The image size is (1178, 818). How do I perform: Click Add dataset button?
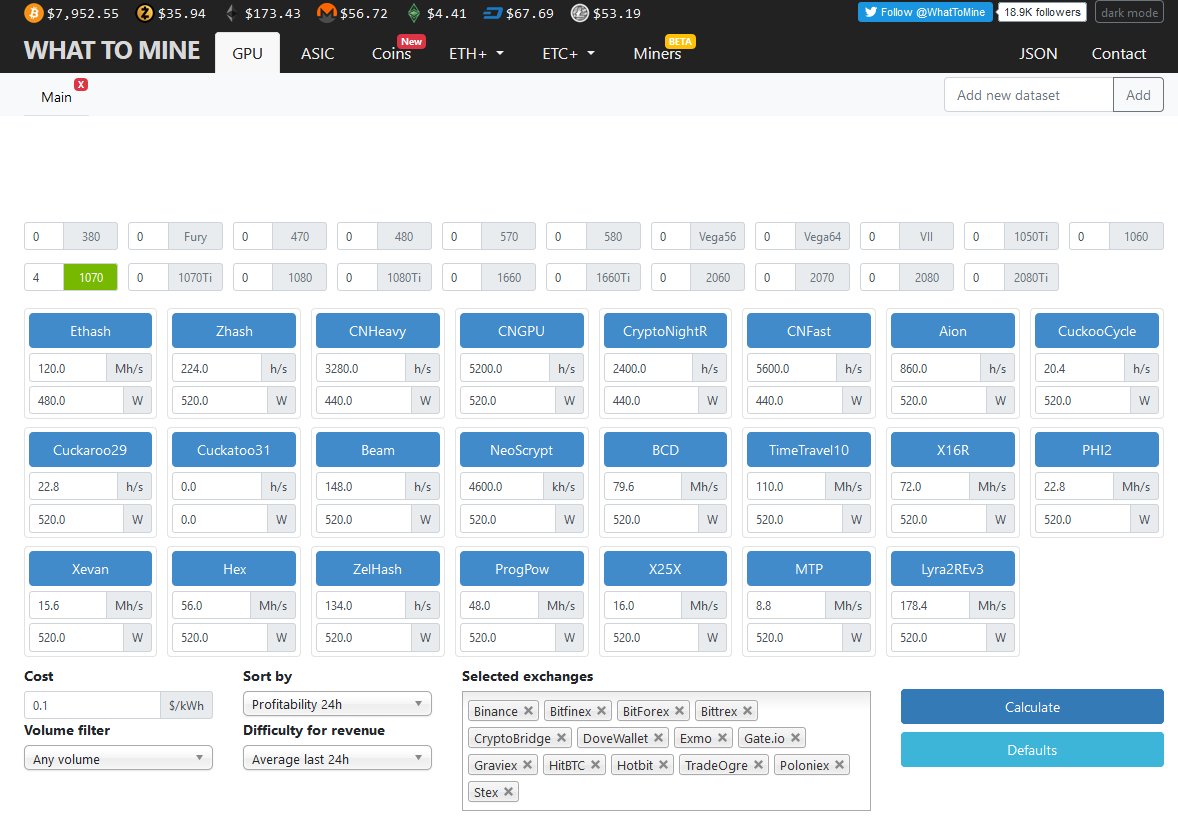pos(1137,95)
